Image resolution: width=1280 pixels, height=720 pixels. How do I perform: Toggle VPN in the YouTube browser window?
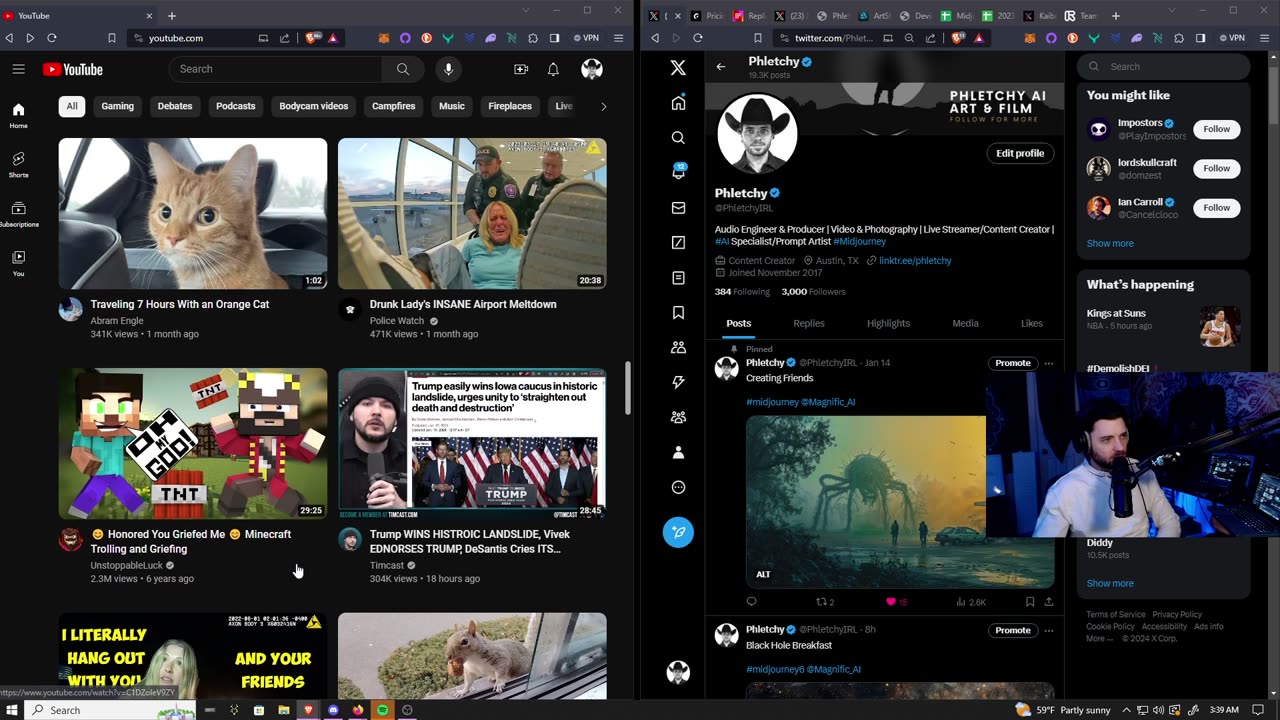(585, 38)
